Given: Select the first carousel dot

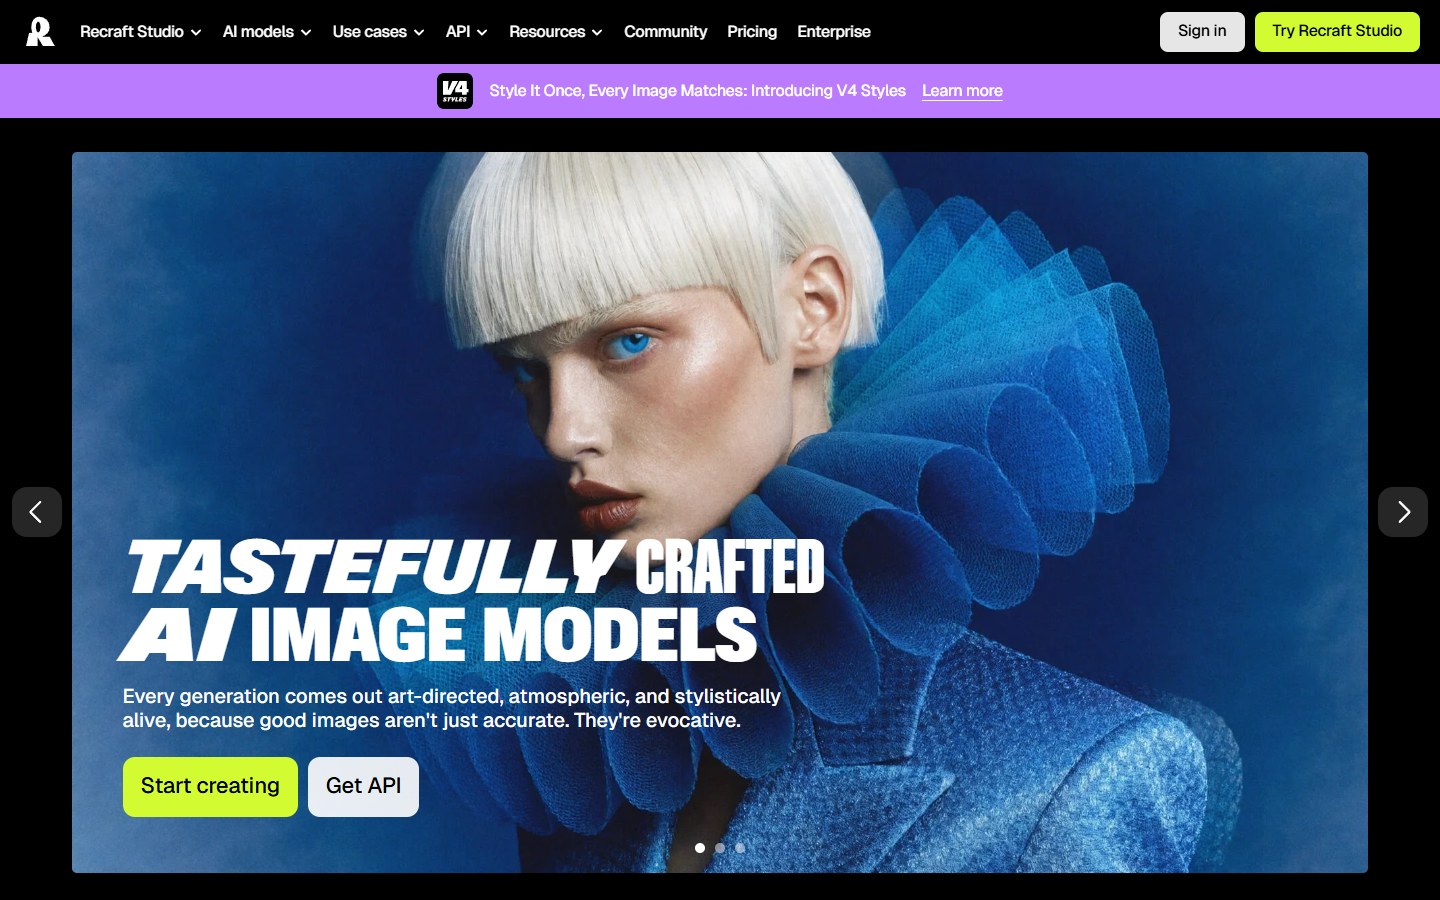Looking at the screenshot, I should tap(700, 848).
